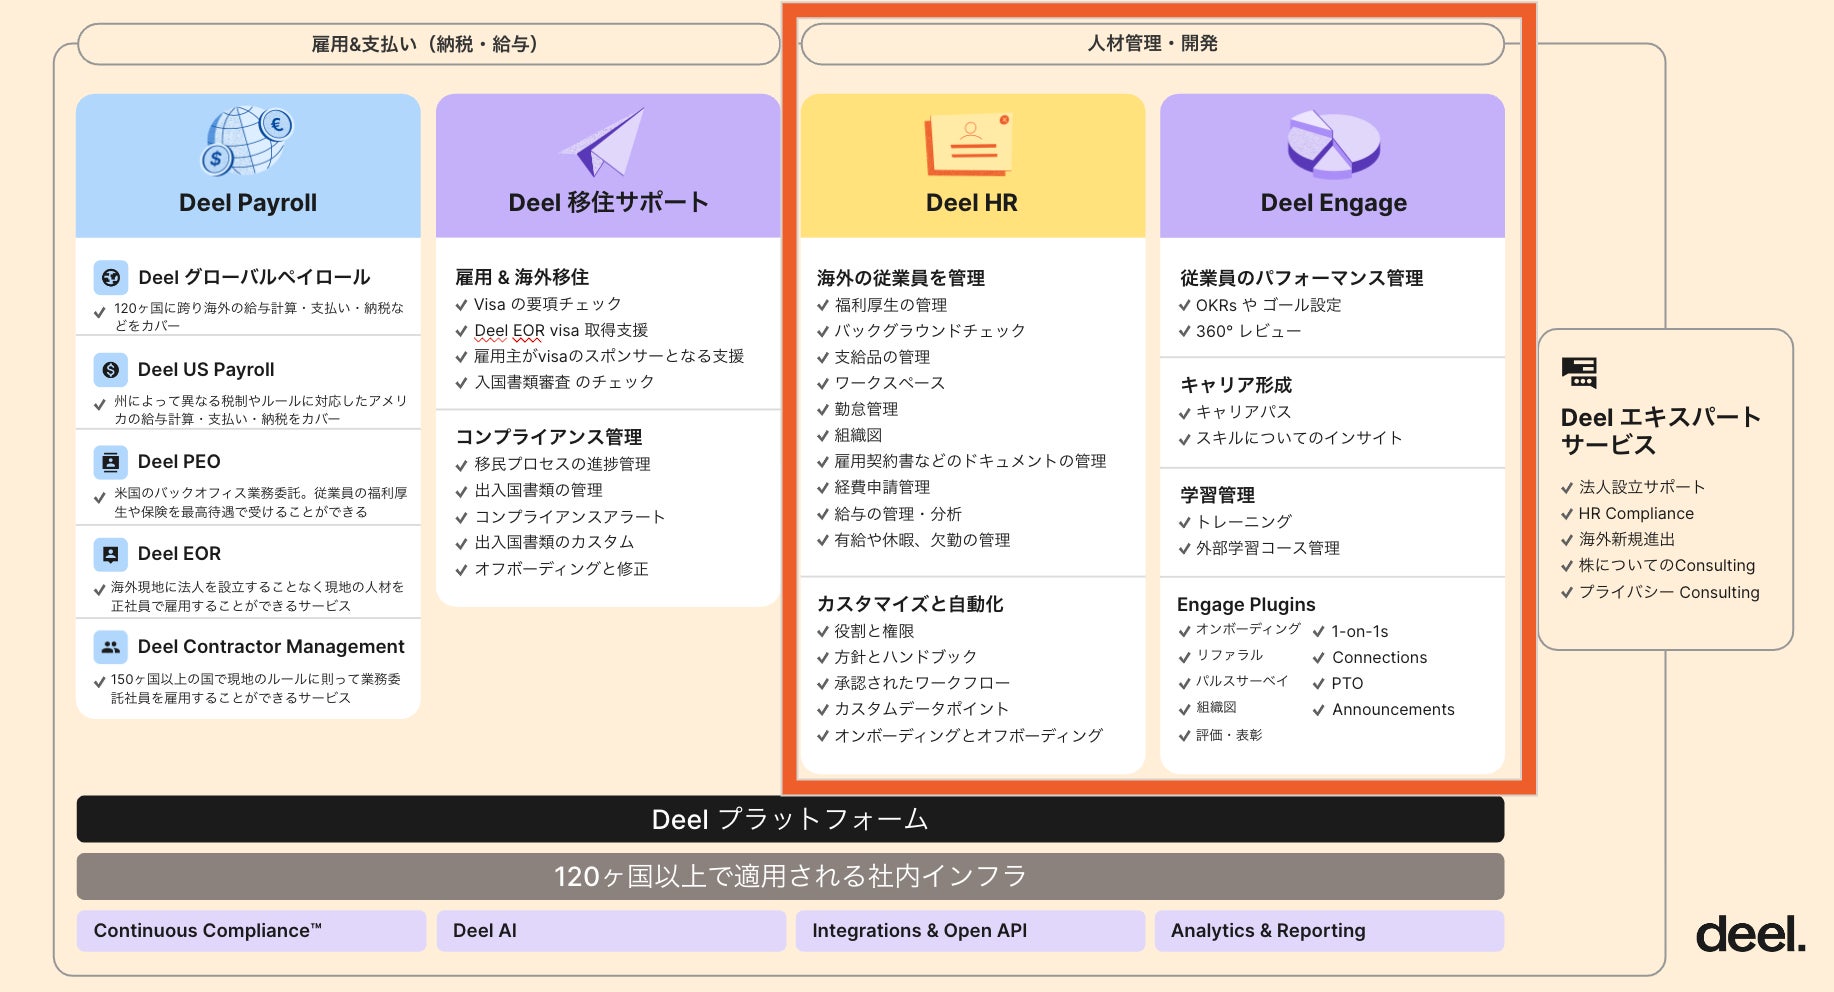This screenshot has width=1834, height=992.
Task: Click the Engage Plugins heading
Action: (1246, 605)
